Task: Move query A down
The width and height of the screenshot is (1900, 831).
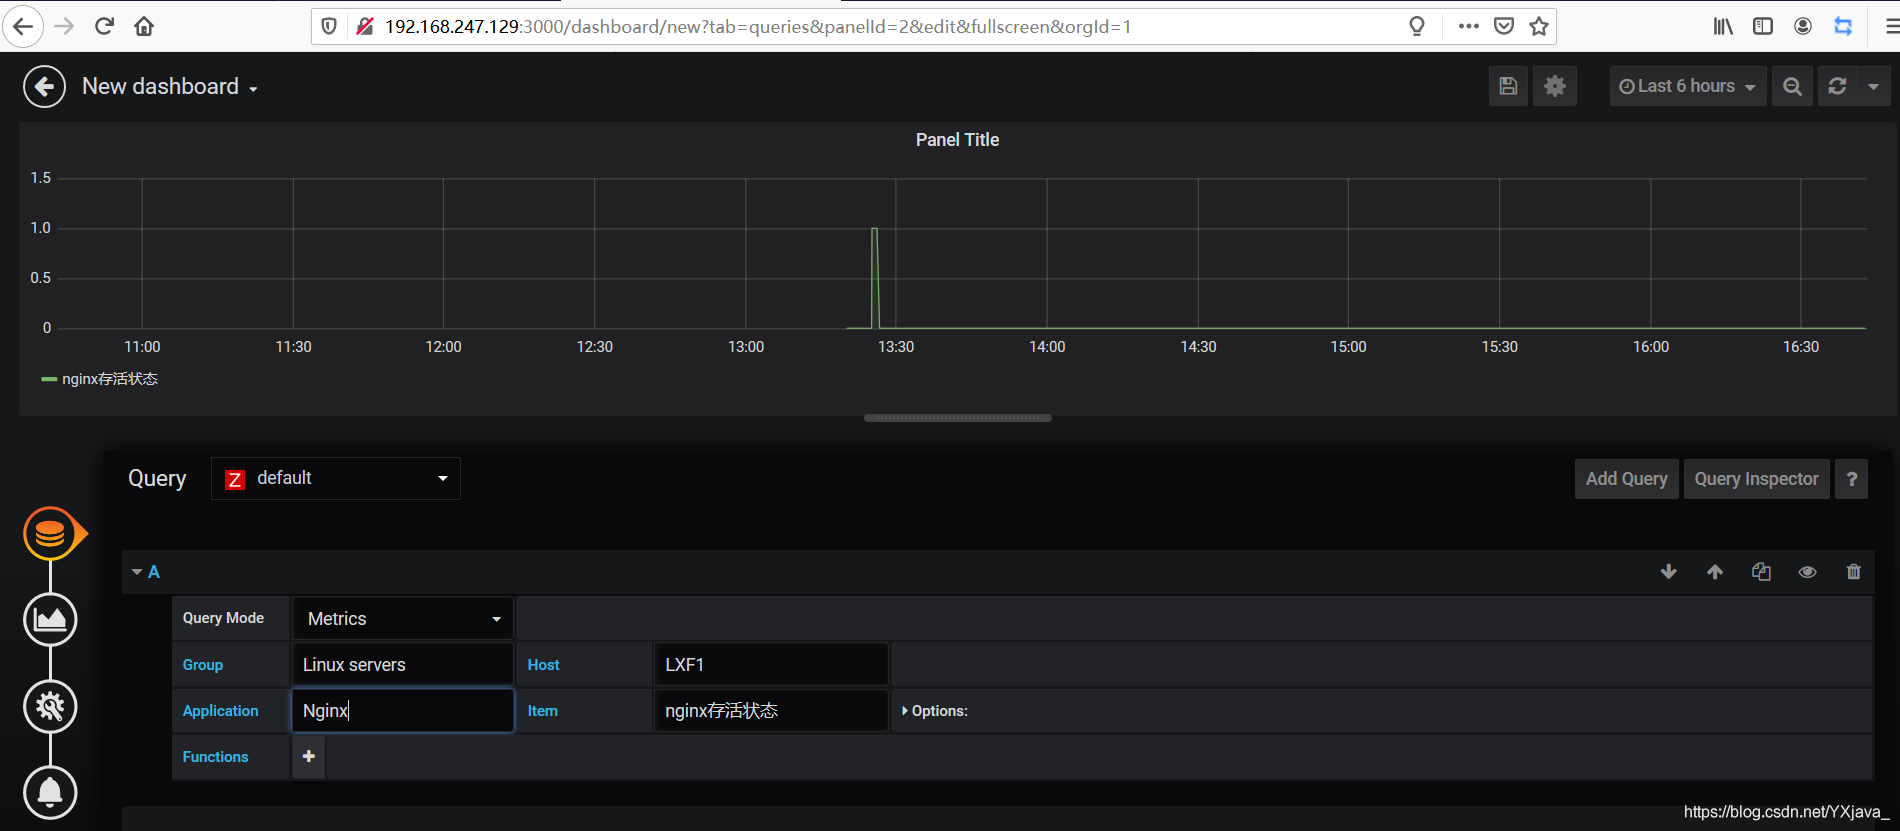Action: 1669,572
